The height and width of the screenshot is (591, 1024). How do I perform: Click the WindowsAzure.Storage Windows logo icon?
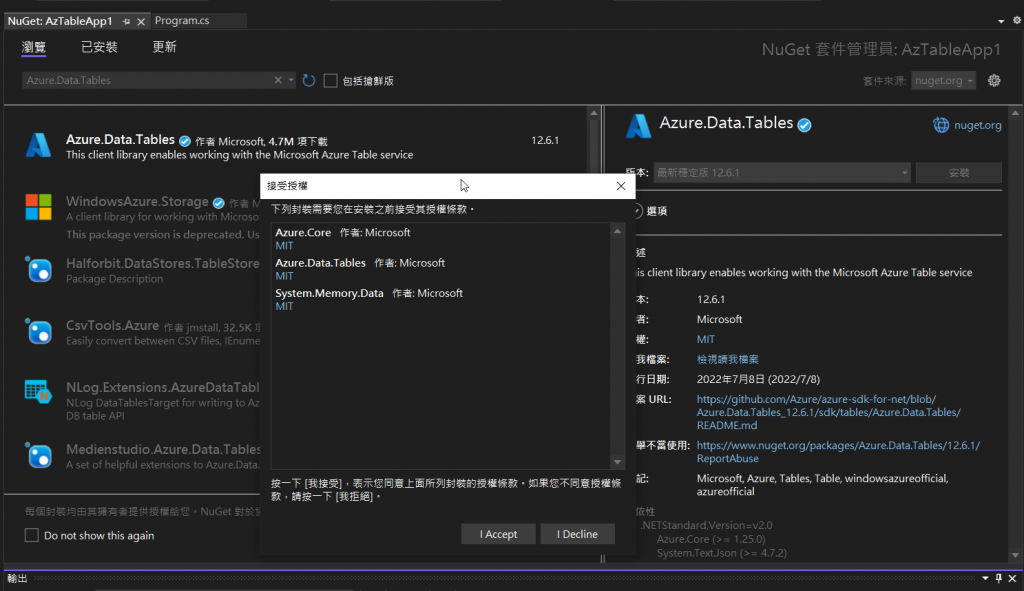point(39,207)
